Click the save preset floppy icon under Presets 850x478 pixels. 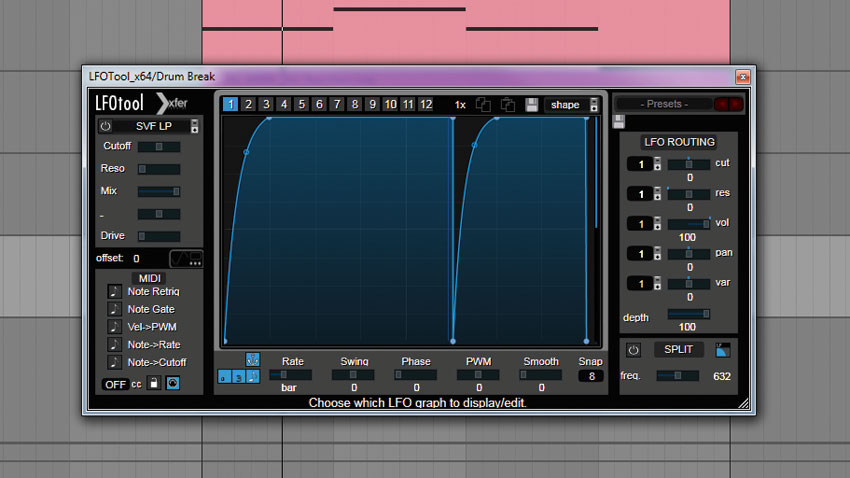pyautogui.click(x=619, y=121)
